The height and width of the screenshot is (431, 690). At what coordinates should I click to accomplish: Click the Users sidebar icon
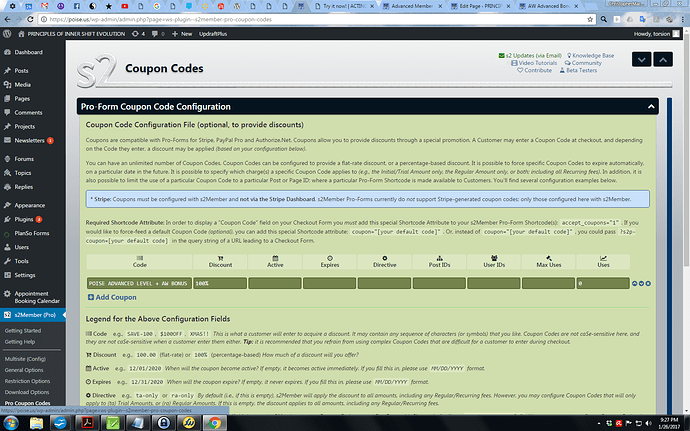tap(7, 247)
